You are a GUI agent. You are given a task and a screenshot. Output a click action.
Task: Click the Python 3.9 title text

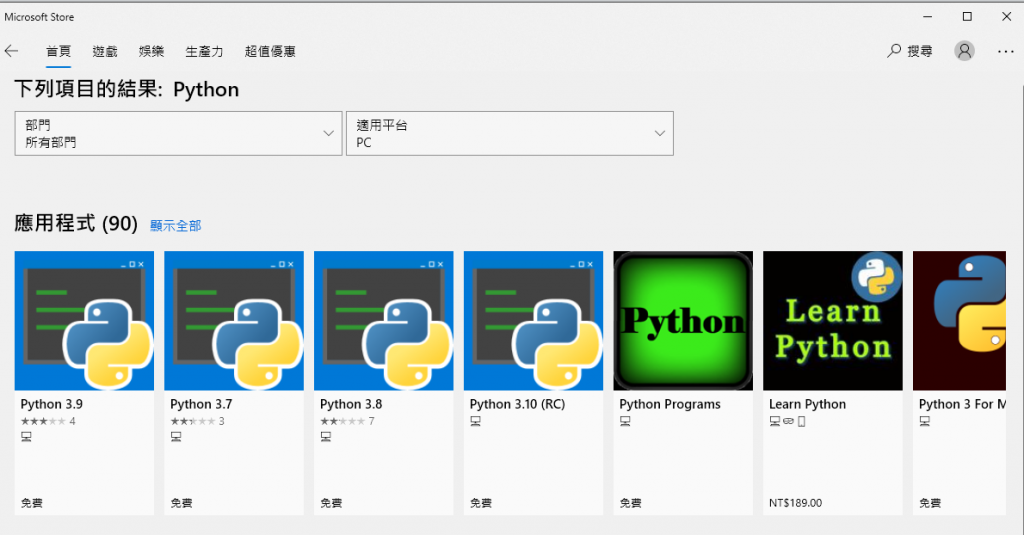click(x=52, y=404)
